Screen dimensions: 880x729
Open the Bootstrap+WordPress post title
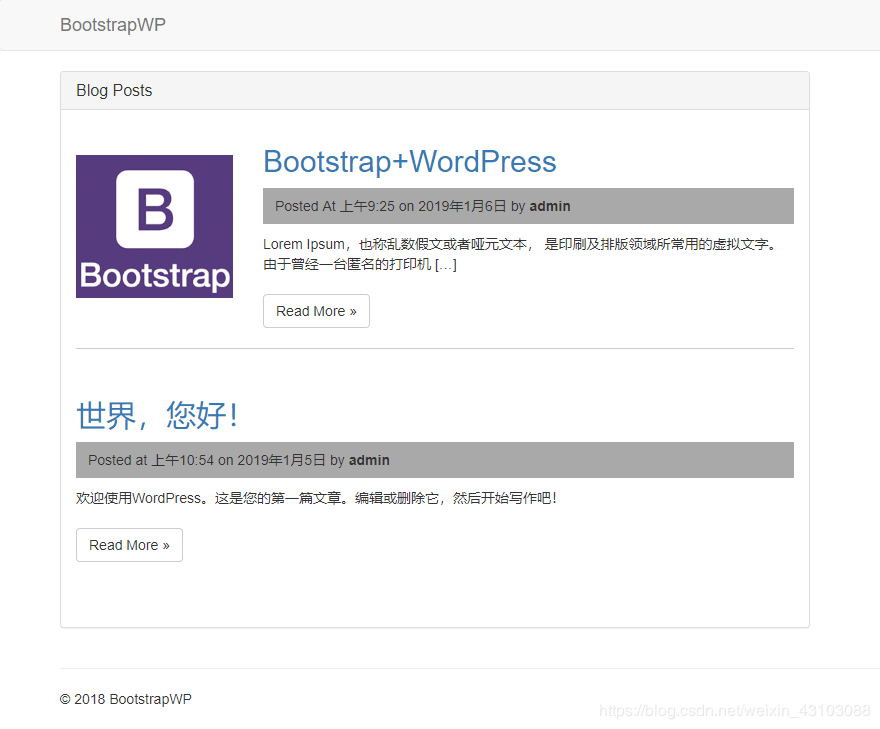coord(410,162)
